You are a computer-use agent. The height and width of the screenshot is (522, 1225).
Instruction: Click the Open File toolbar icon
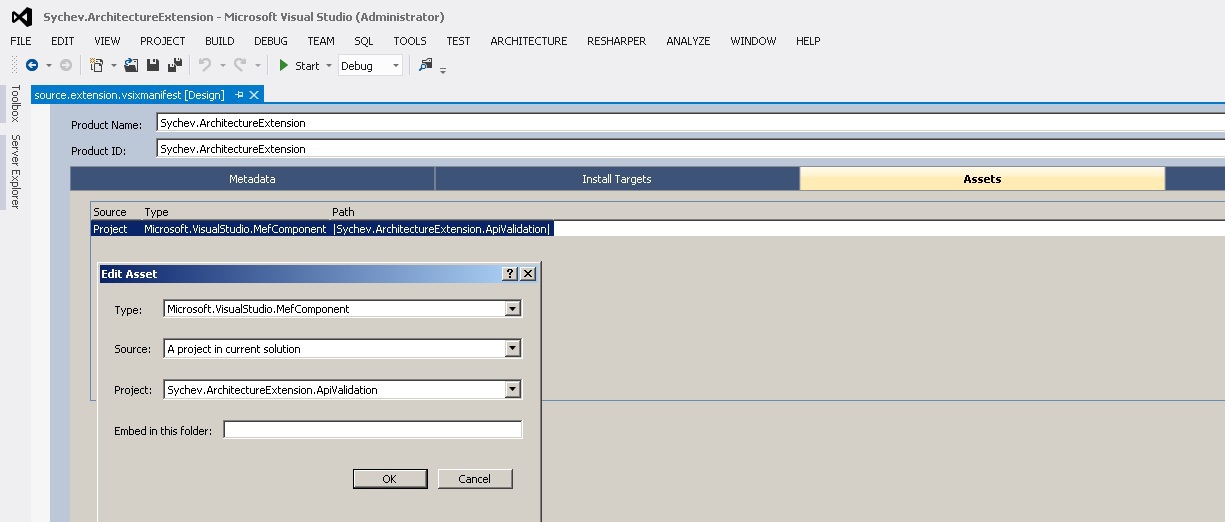[131, 65]
